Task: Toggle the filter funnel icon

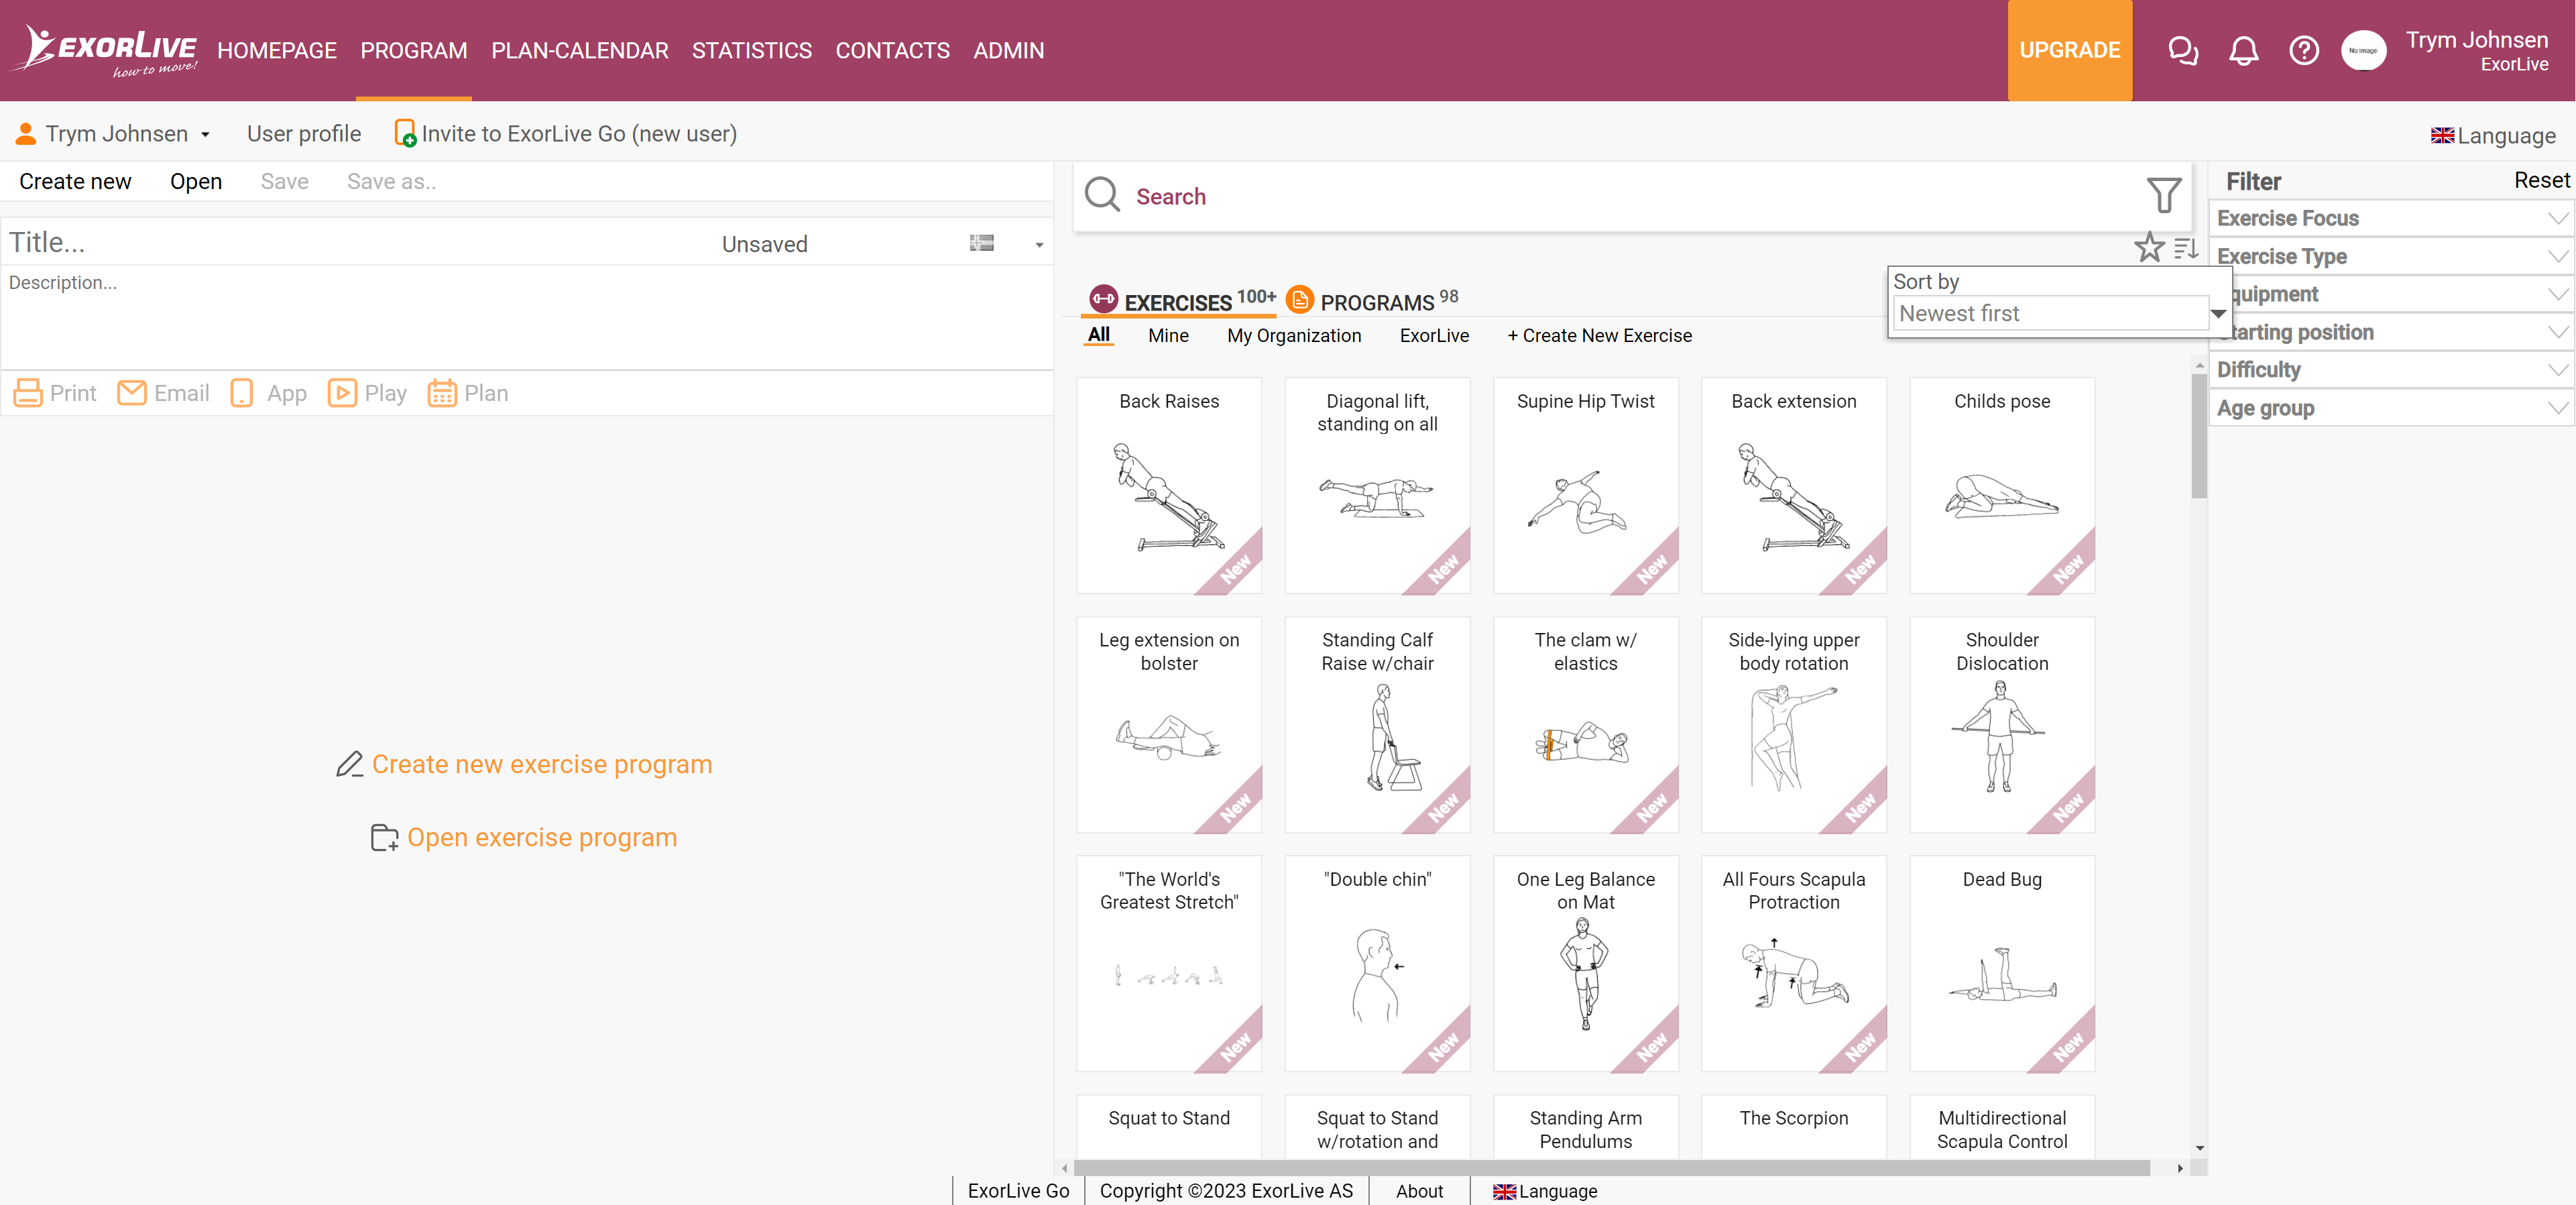Action: pyautogui.click(x=2163, y=195)
